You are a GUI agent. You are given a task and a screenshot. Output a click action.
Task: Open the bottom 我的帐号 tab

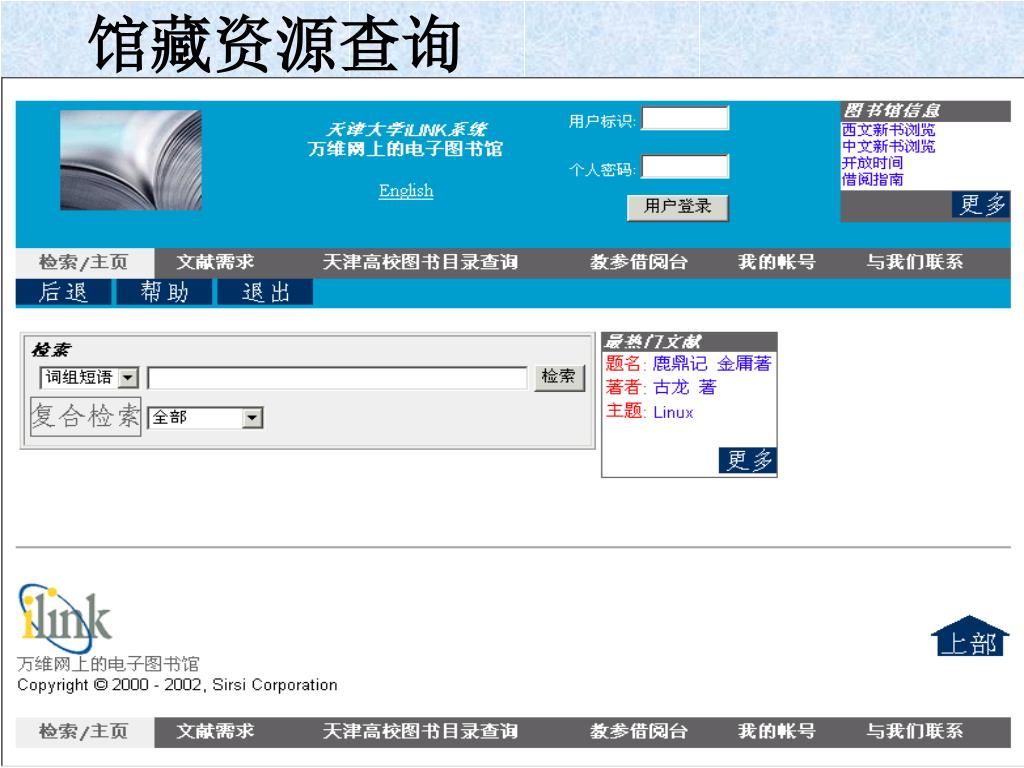(776, 731)
